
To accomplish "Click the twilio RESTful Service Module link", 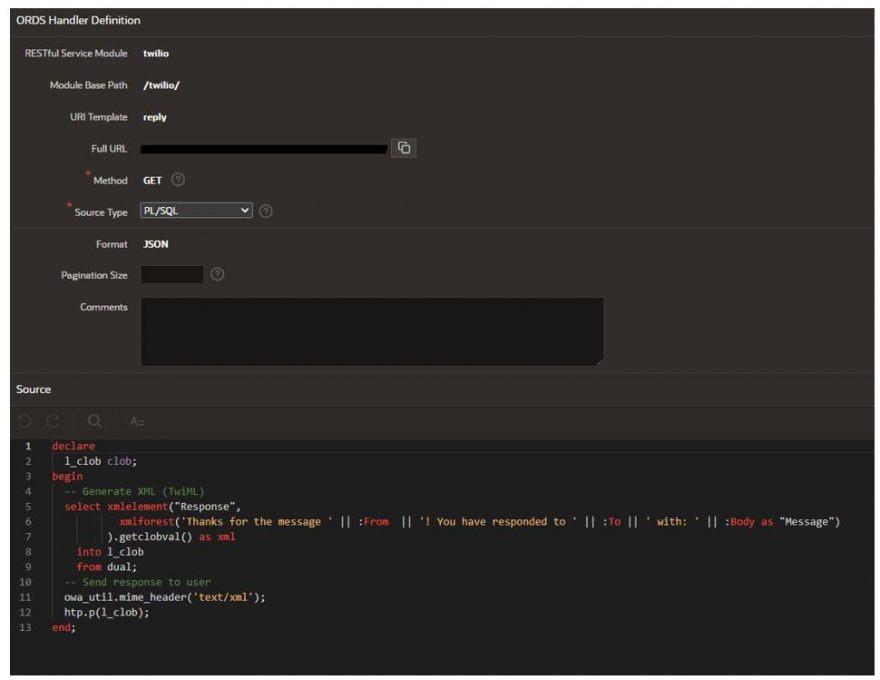I will click(155, 53).
